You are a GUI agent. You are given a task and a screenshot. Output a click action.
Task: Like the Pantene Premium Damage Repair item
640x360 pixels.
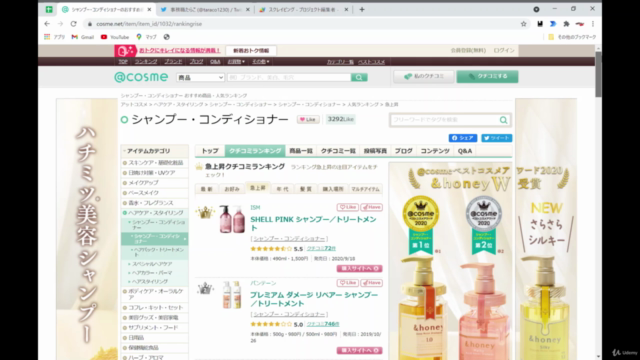347,282
